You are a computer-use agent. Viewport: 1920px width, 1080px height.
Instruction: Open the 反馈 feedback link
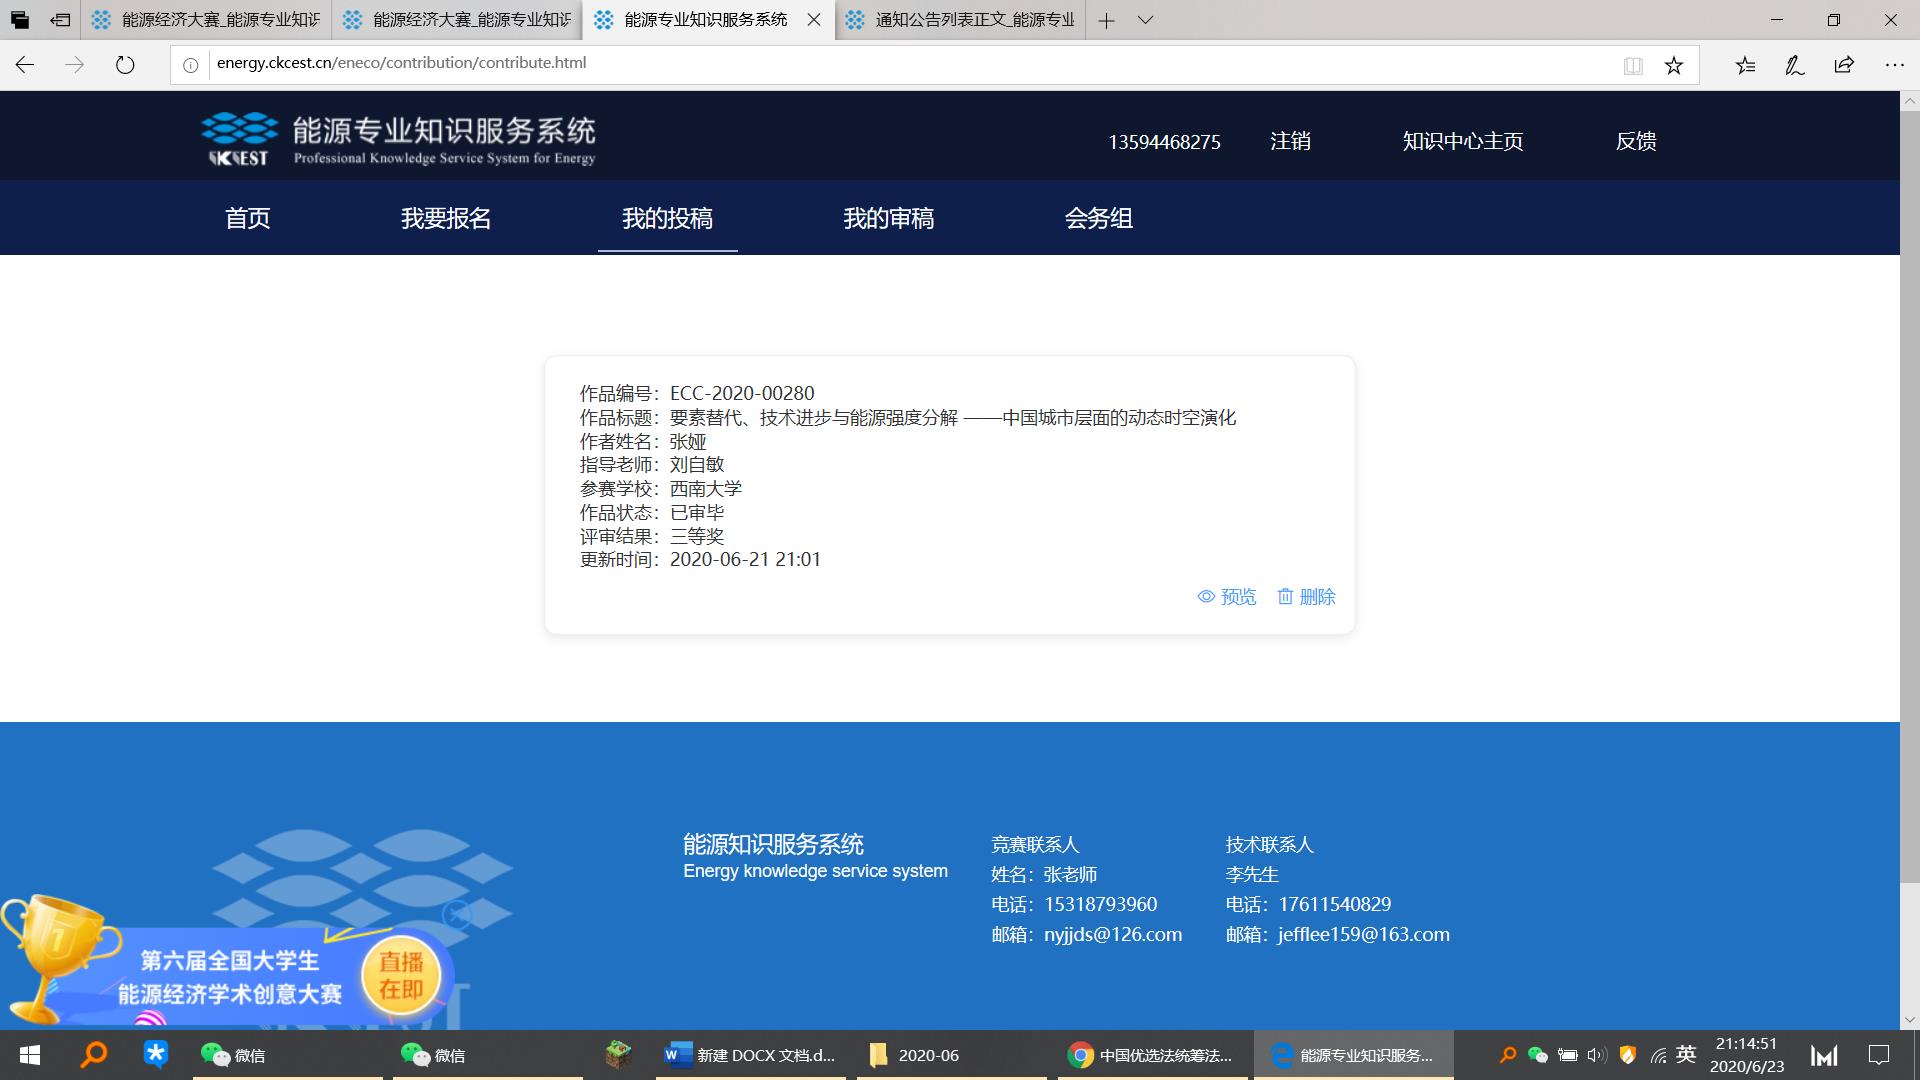click(x=1636, y=141)
